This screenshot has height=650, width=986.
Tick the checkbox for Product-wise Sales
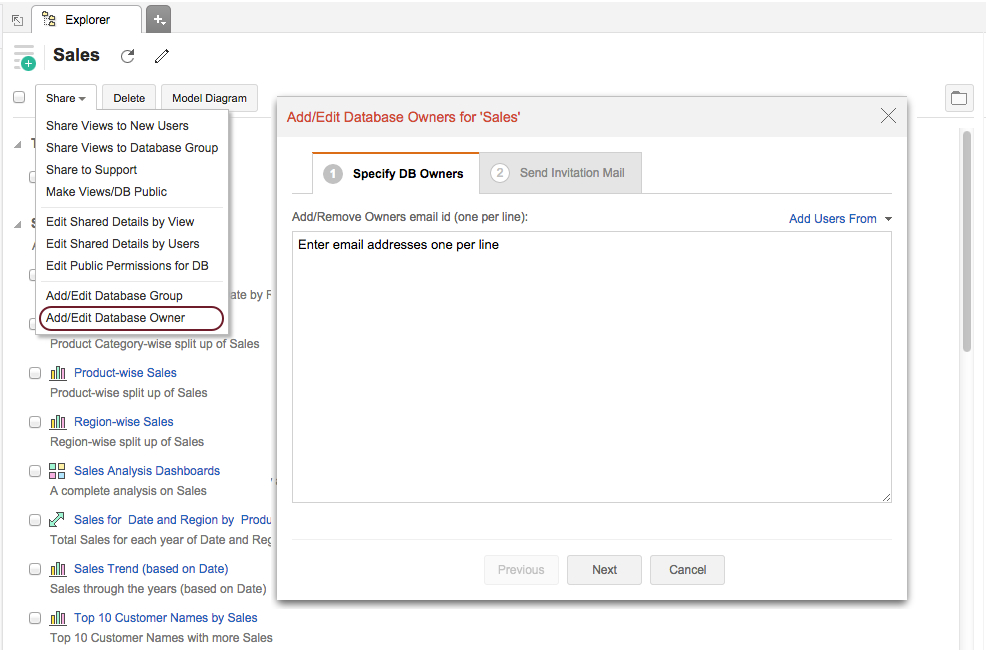pos(35,373)
